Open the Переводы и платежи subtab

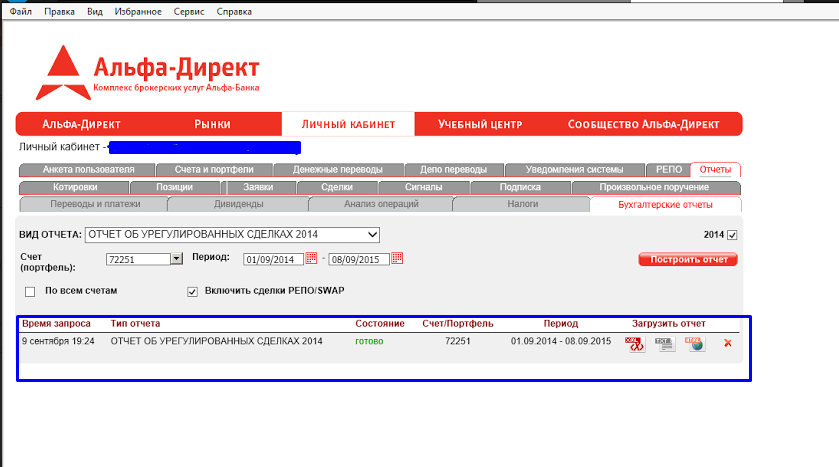tap(95, 204)
